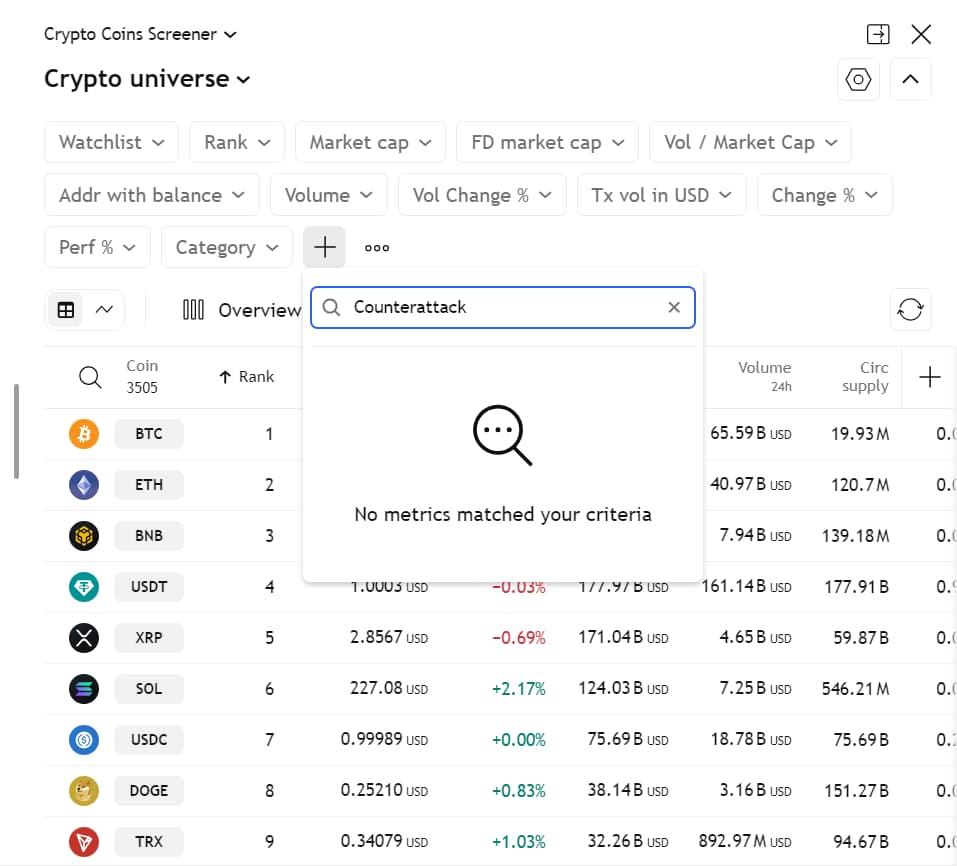
Task: Select the table view layout icon
Action: pyautogui.click(x=66, y=310)
